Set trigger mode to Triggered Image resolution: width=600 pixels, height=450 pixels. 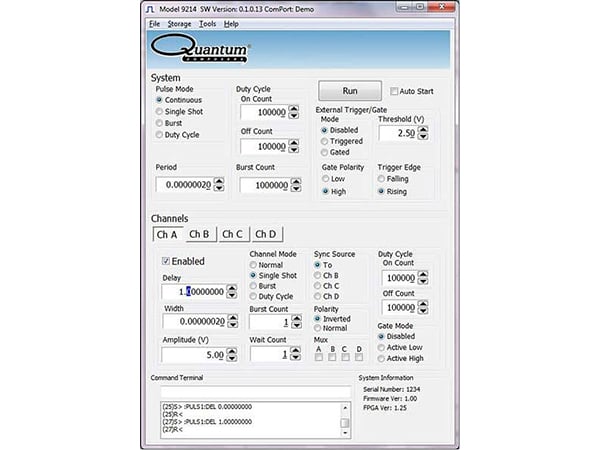pos(324,141)
